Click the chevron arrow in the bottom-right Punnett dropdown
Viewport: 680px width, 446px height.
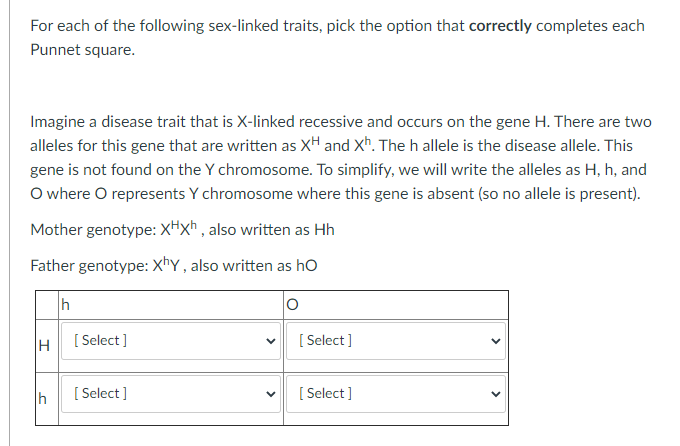click(496, 394)
